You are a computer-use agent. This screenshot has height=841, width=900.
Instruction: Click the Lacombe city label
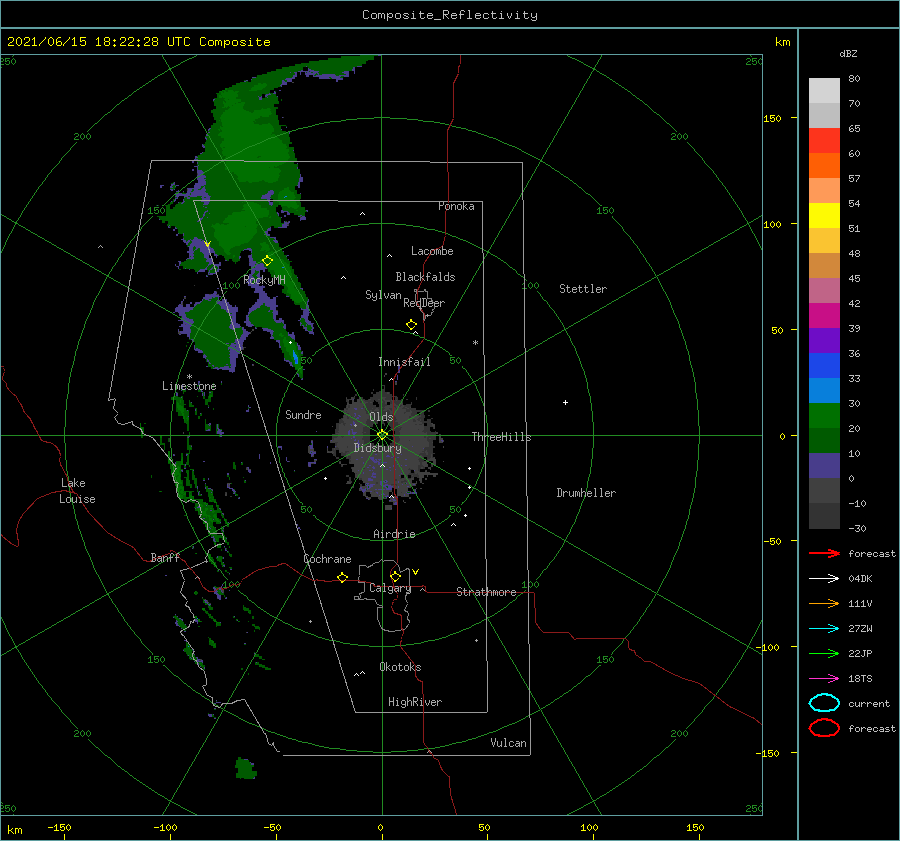[x=432, y=251]
